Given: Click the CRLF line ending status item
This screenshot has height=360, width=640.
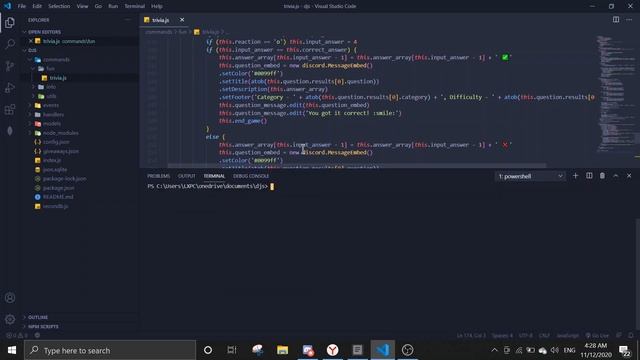Looking at the screenshot, I should point(544,335).
